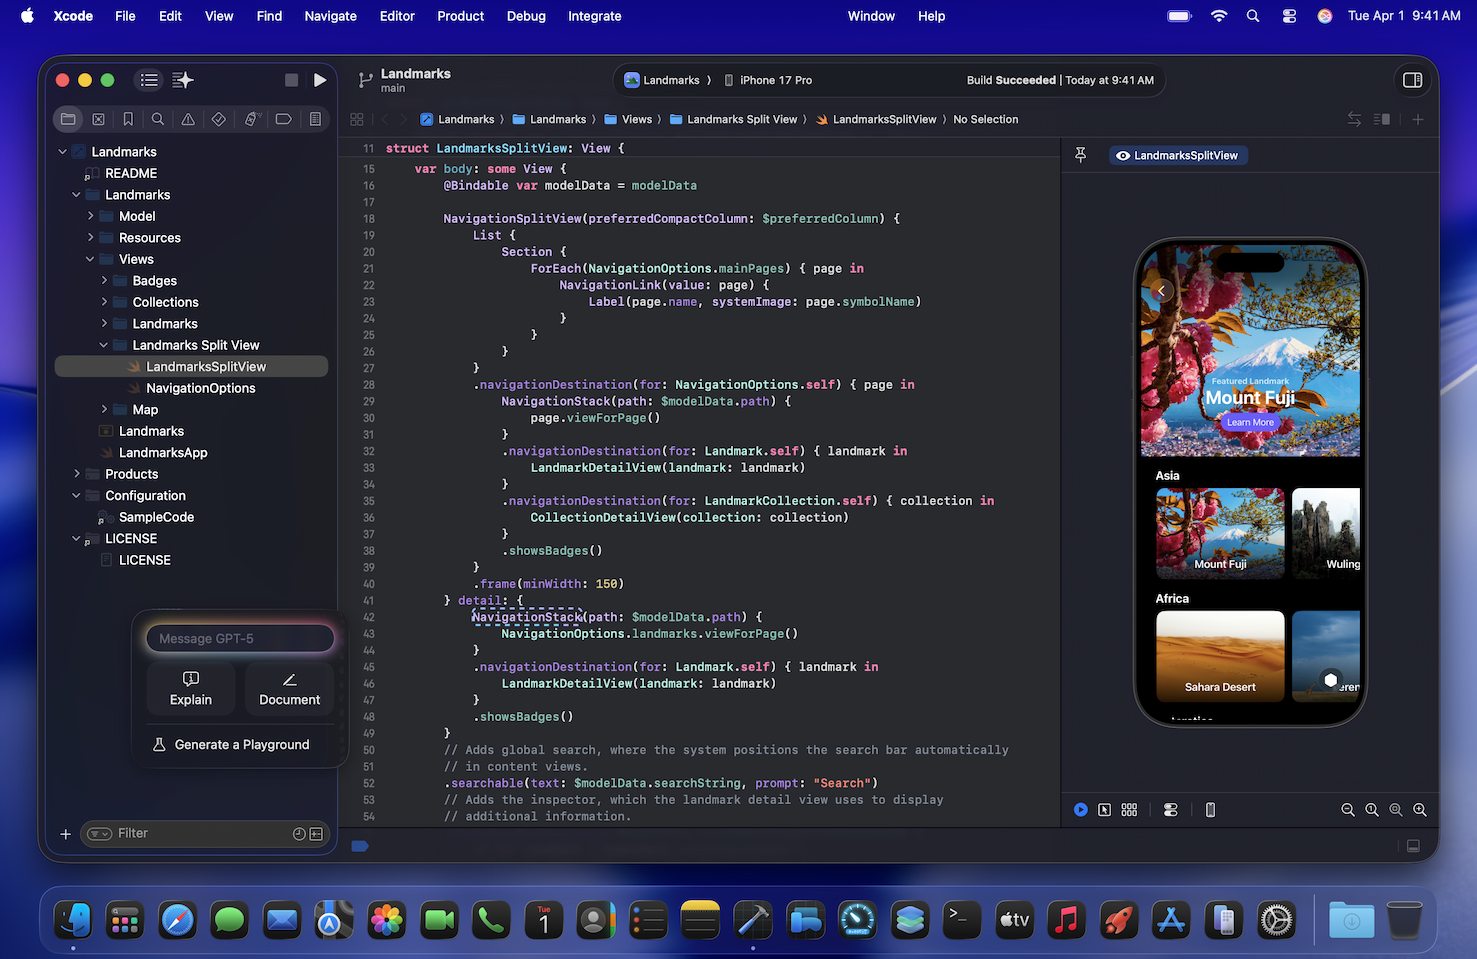Pin the LandmarksSplitView preview
The width and height of the screenshot is (1477, 959).
pyautogui.click(x=1080, y=155)
